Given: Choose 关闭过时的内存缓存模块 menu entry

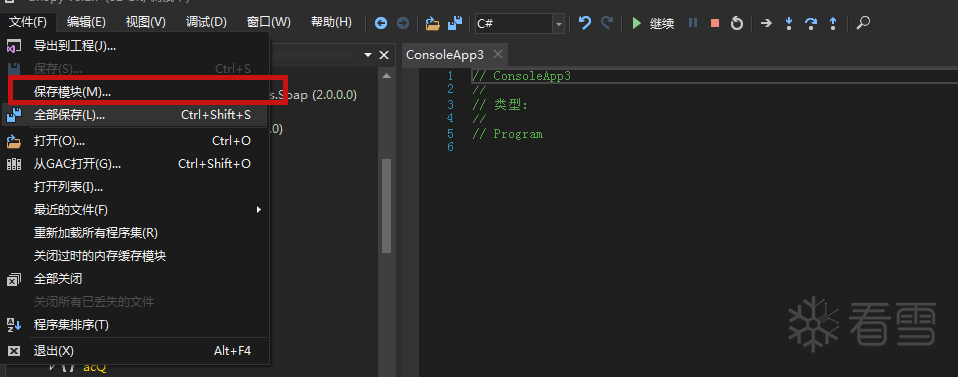Looking at the screenshot, I should 135,255.
